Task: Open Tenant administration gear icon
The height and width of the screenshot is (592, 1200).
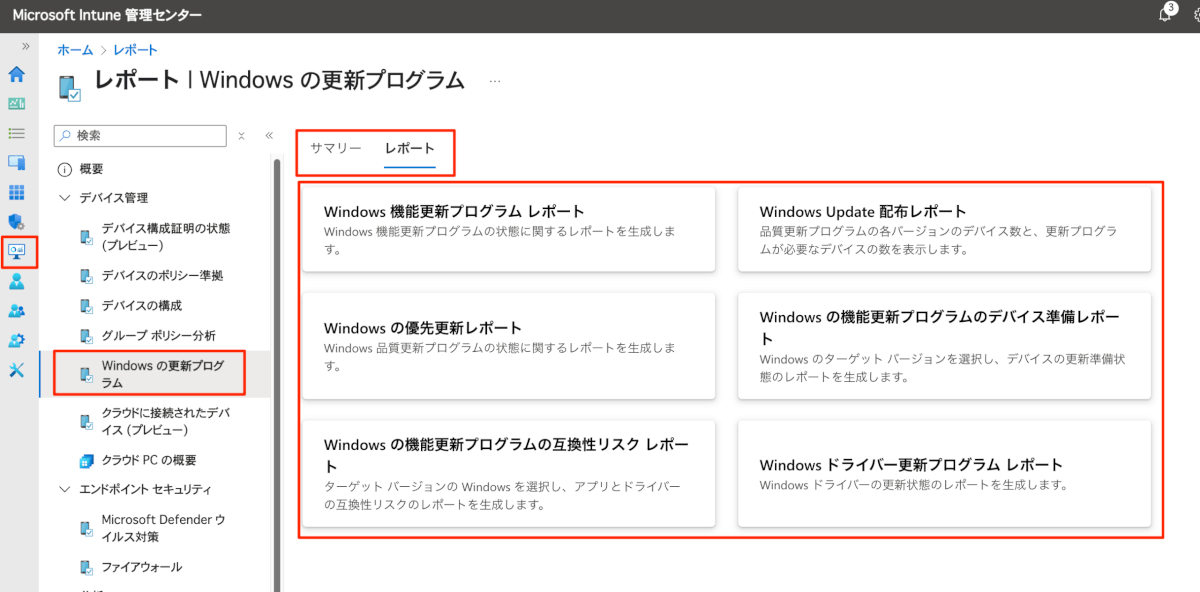Action: coord(16,341)
